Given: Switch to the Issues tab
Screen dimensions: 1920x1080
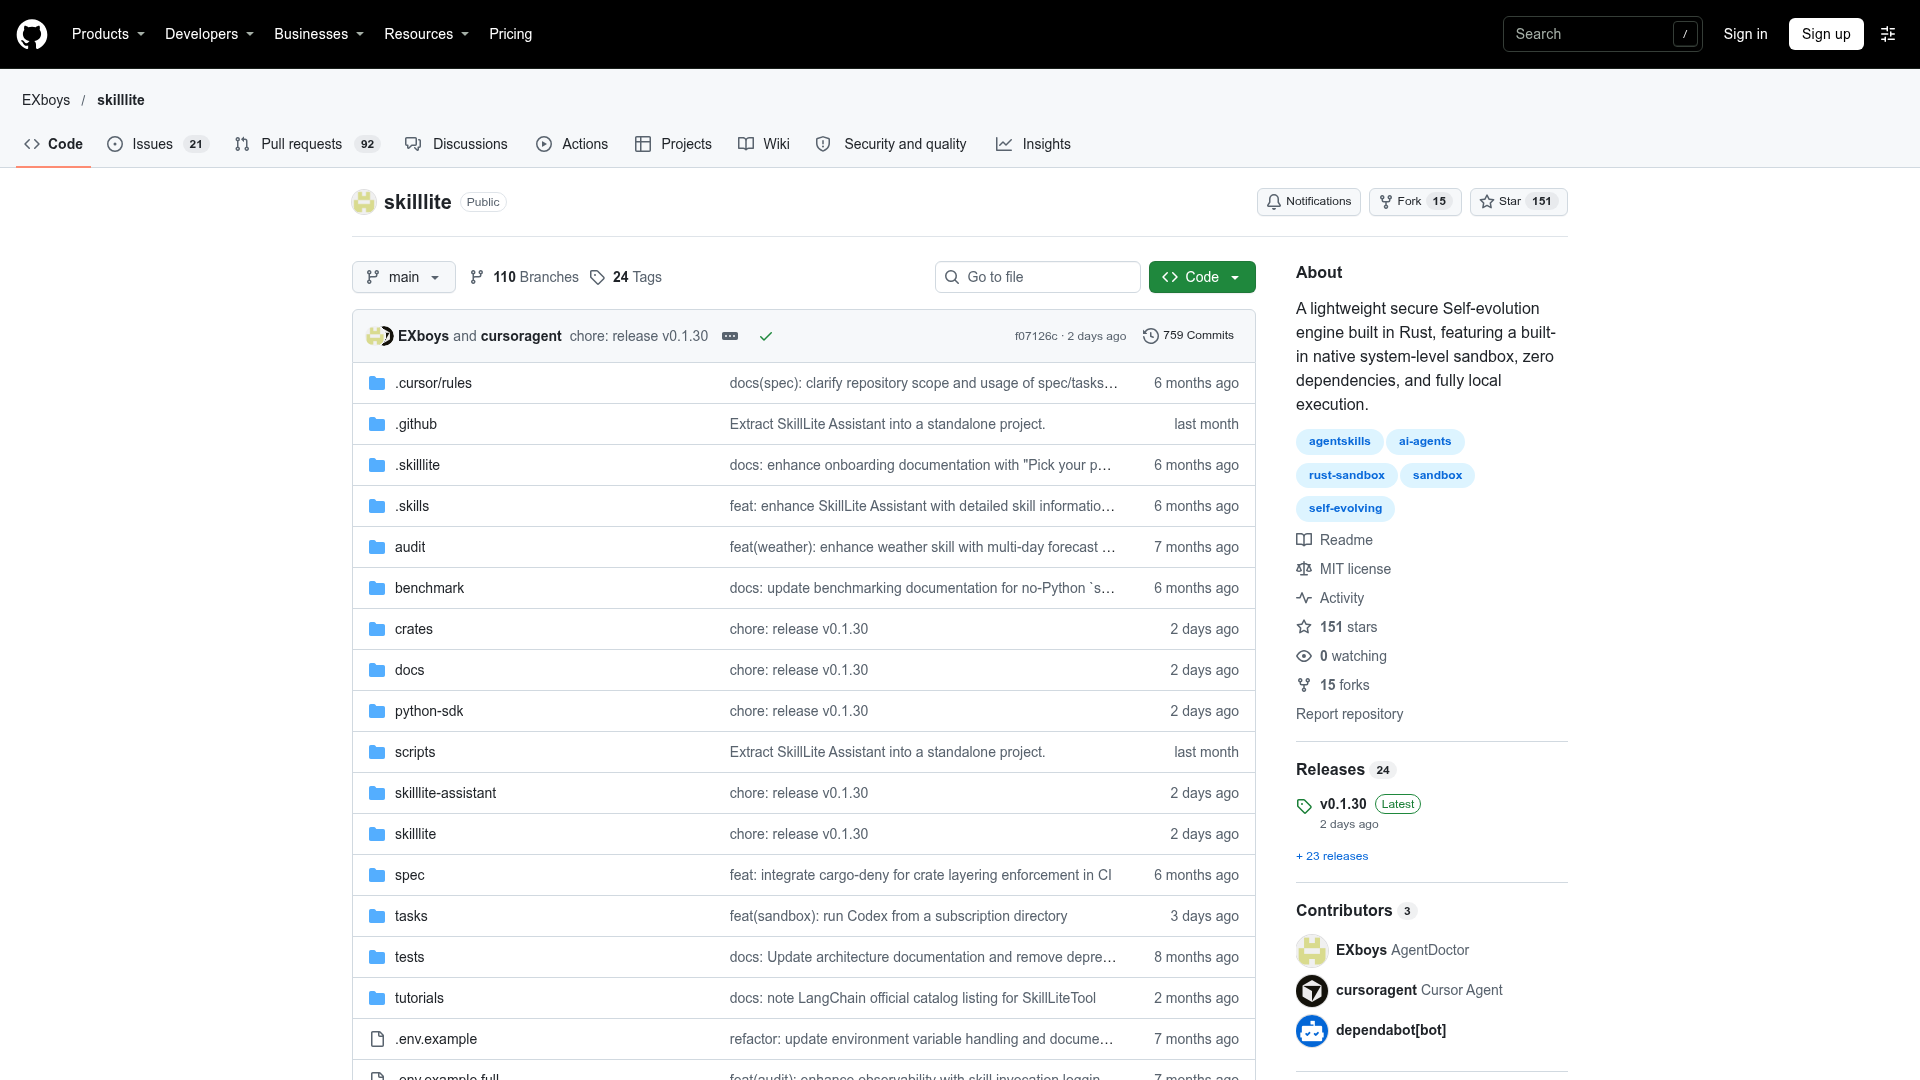Looking at the screenshot, I should tap(158, 144).
